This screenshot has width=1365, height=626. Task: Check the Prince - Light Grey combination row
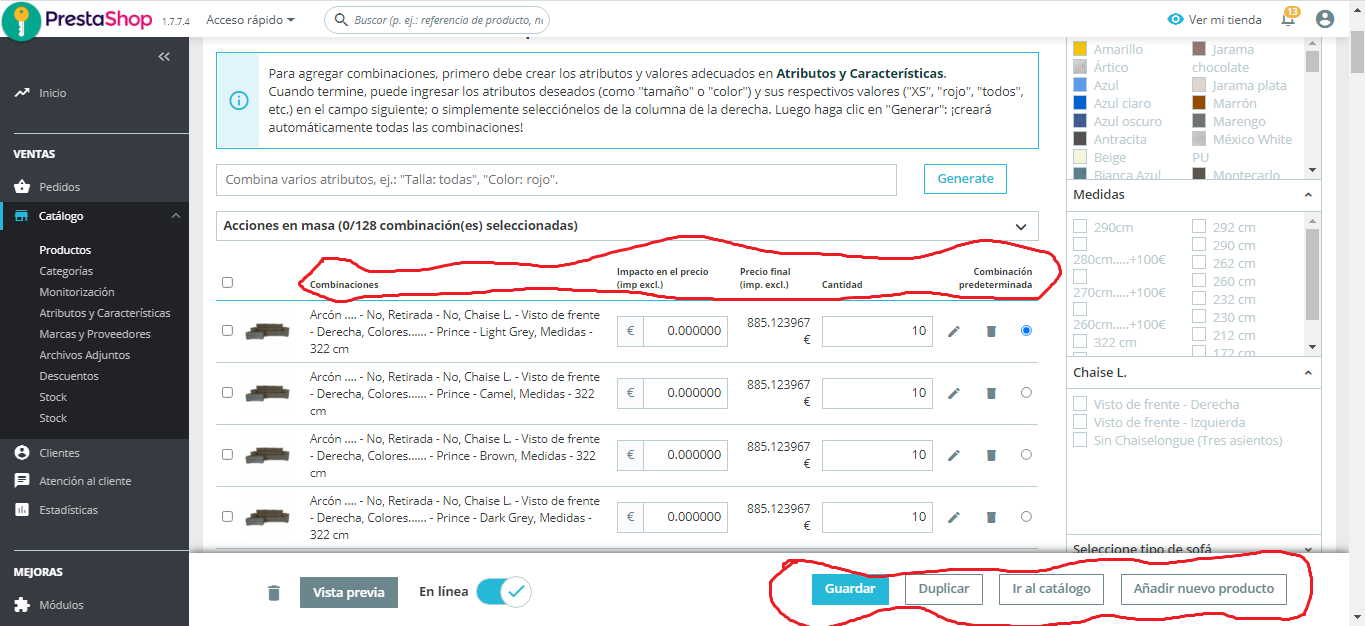coord(227,330)
